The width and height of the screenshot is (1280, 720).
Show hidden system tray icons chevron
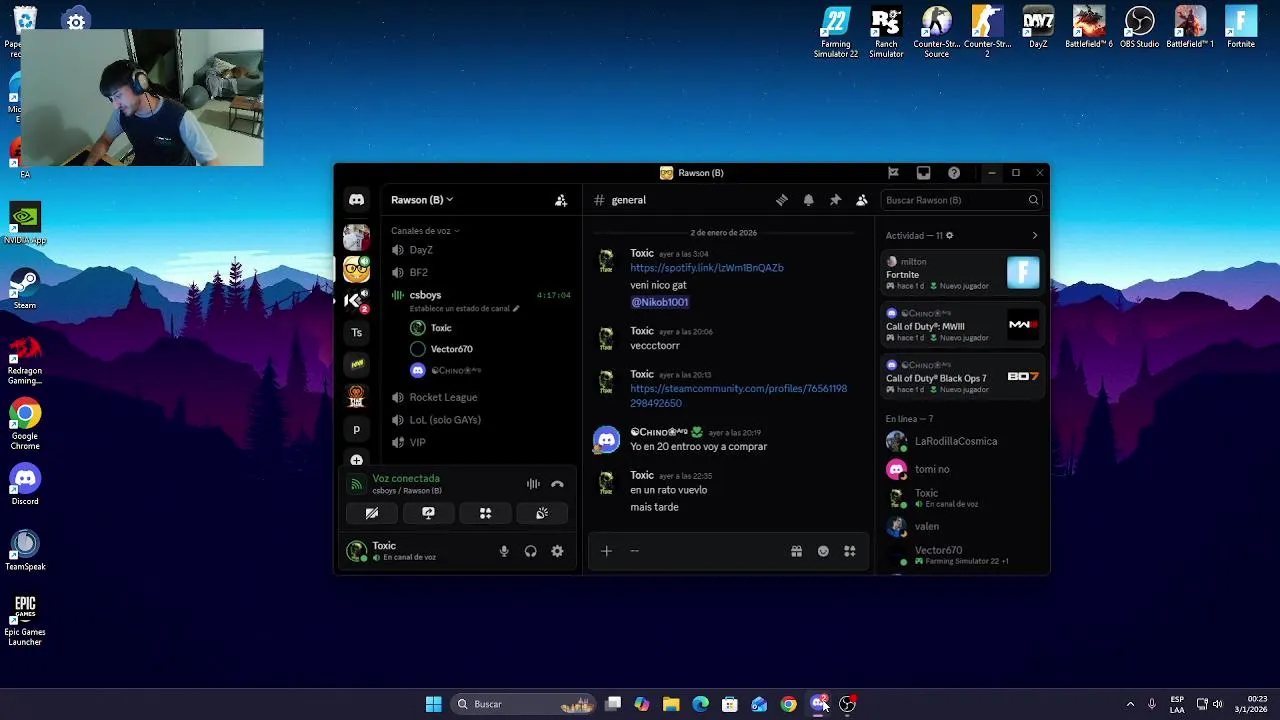[1130, 704]
